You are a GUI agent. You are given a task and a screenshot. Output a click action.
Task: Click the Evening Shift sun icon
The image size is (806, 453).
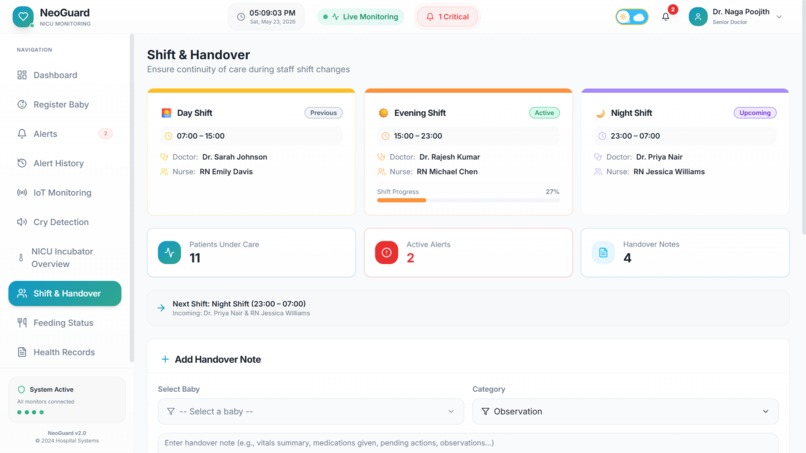pos(383,113)
